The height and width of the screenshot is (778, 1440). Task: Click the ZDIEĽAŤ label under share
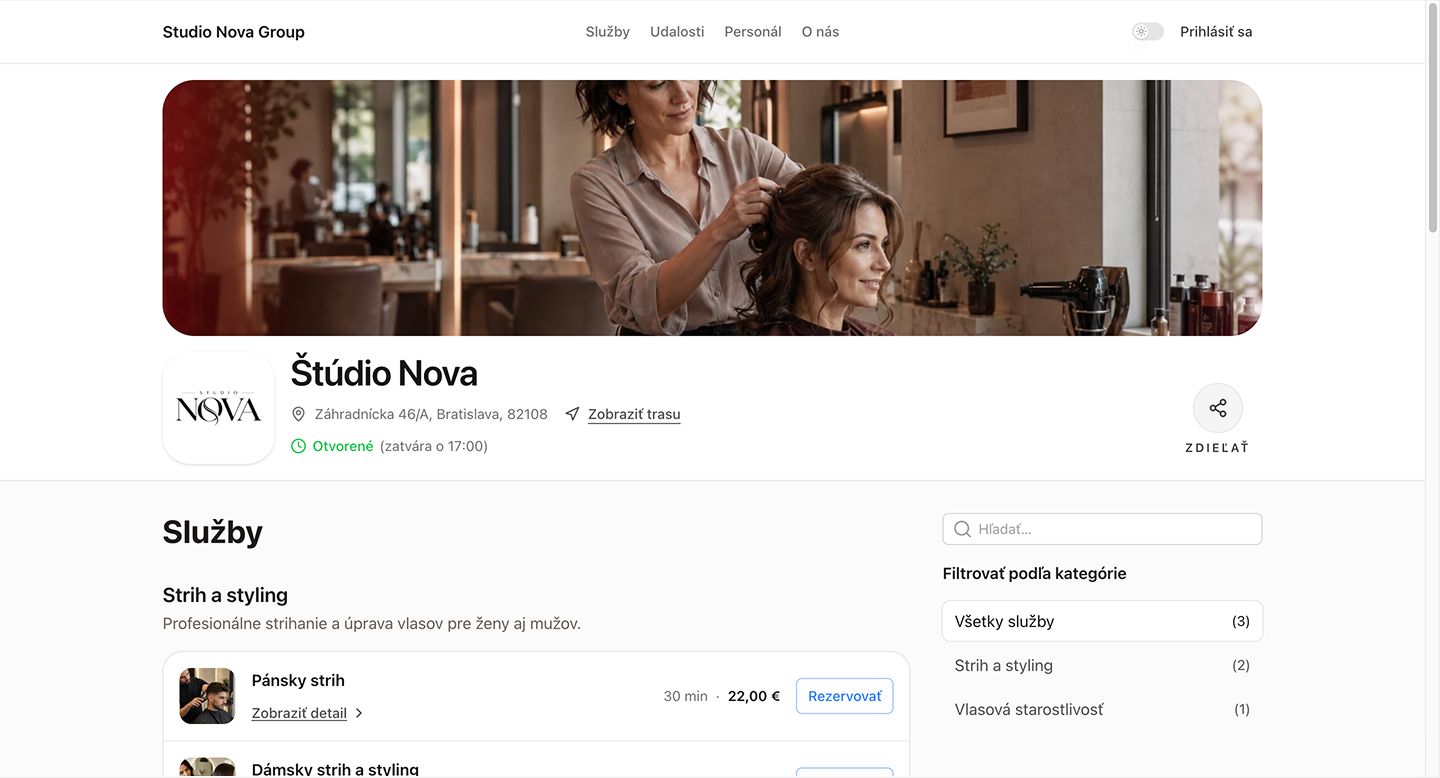1217,447
